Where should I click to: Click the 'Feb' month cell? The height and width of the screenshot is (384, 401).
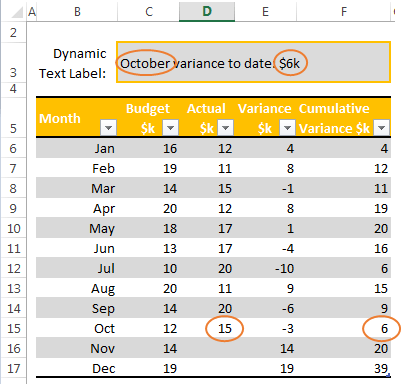(x=77, y=168)
